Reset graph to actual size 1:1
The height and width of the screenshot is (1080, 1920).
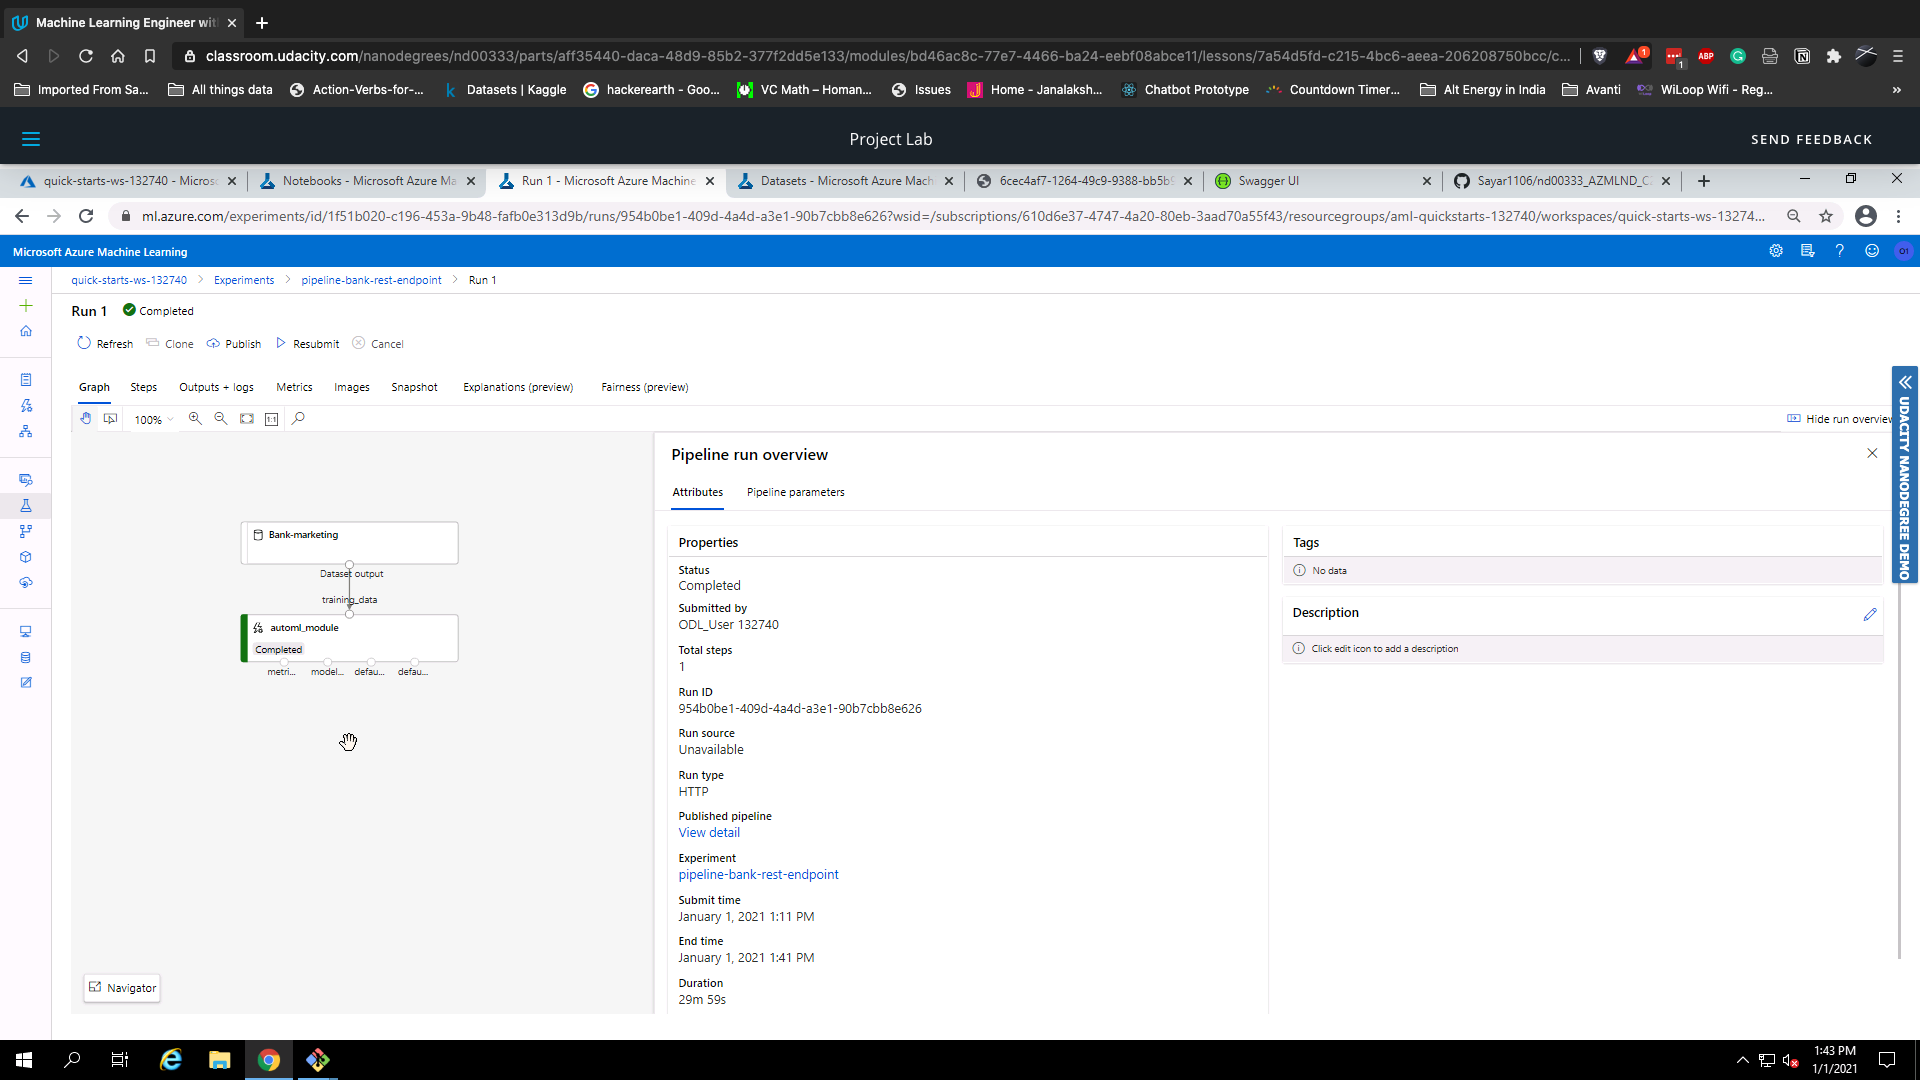pyautogui.click(x=272, y=419)
